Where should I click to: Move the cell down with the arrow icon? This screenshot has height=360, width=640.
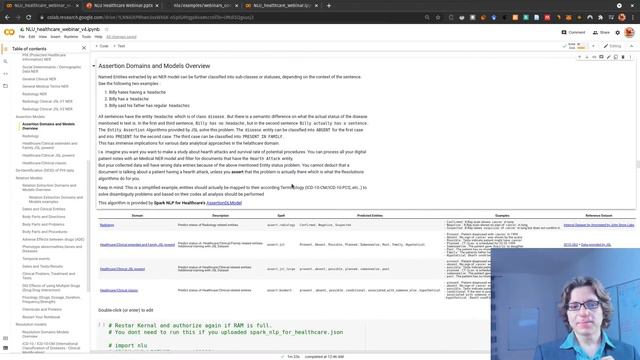click(x=587, y=57)
